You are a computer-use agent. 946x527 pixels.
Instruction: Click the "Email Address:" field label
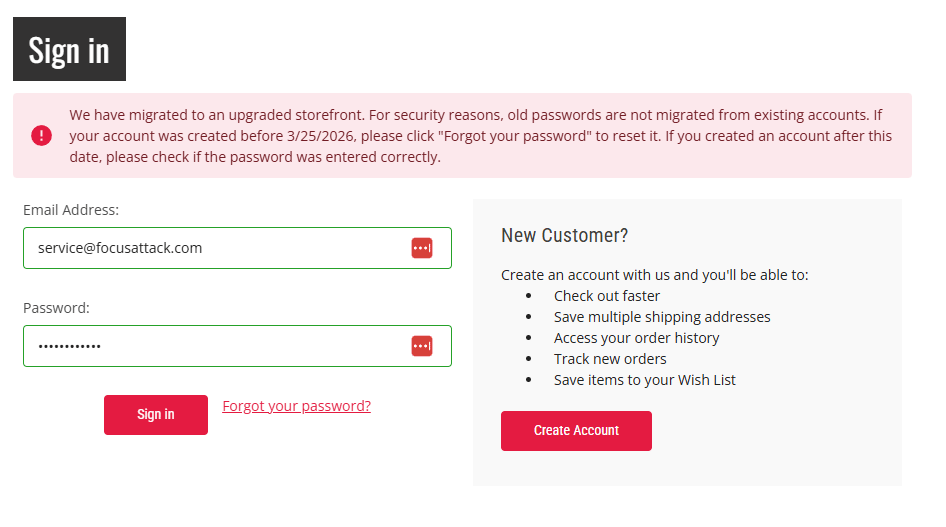[x=71, y=210]
